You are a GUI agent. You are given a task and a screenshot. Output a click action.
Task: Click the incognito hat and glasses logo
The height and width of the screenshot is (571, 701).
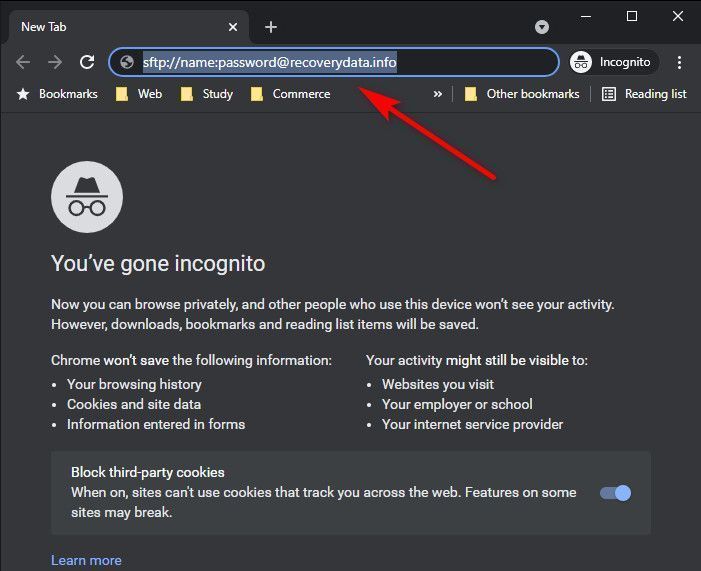(x=87, y=197)
